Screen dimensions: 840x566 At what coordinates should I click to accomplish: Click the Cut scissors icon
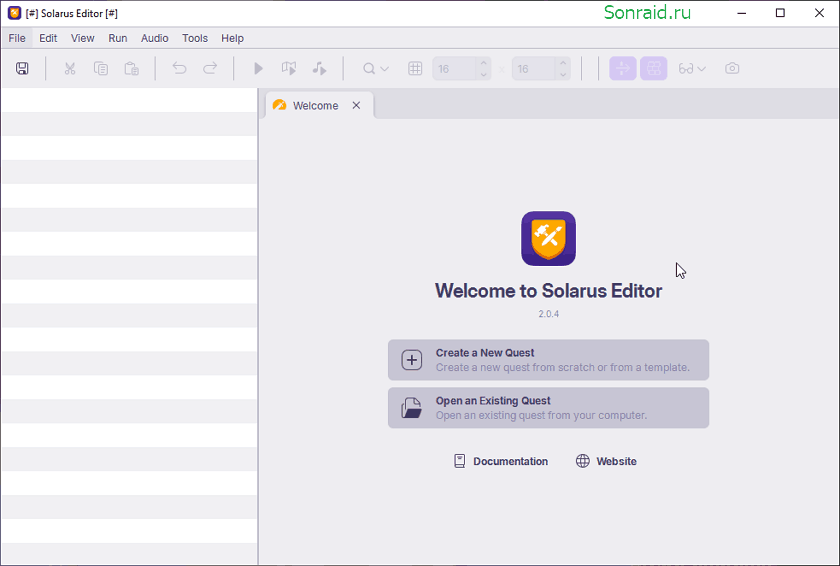pyautogui.click(x=70, y=69)
